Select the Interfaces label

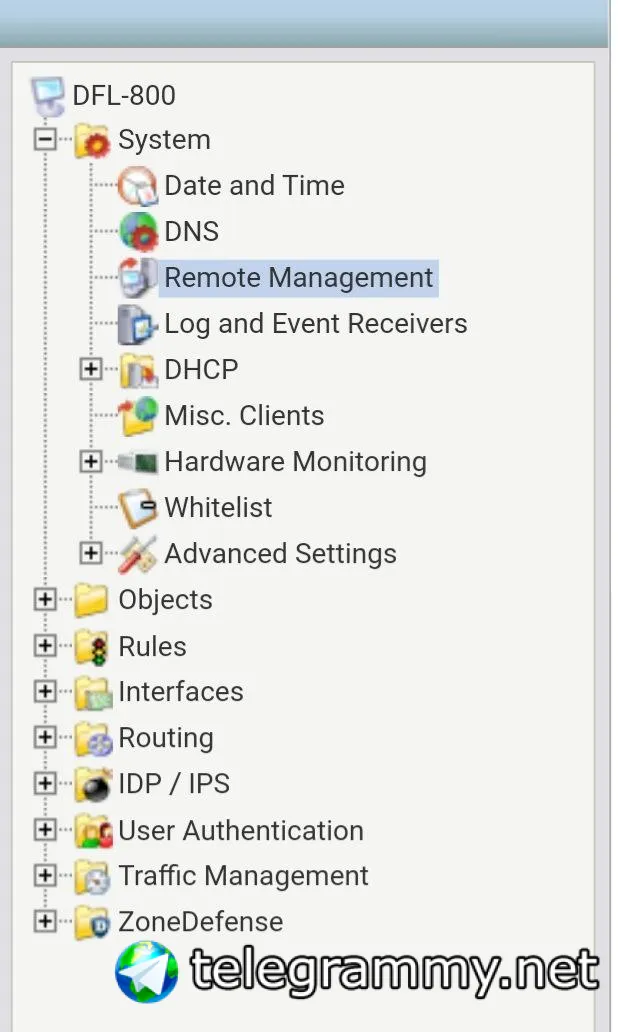[x=181, y=692]
